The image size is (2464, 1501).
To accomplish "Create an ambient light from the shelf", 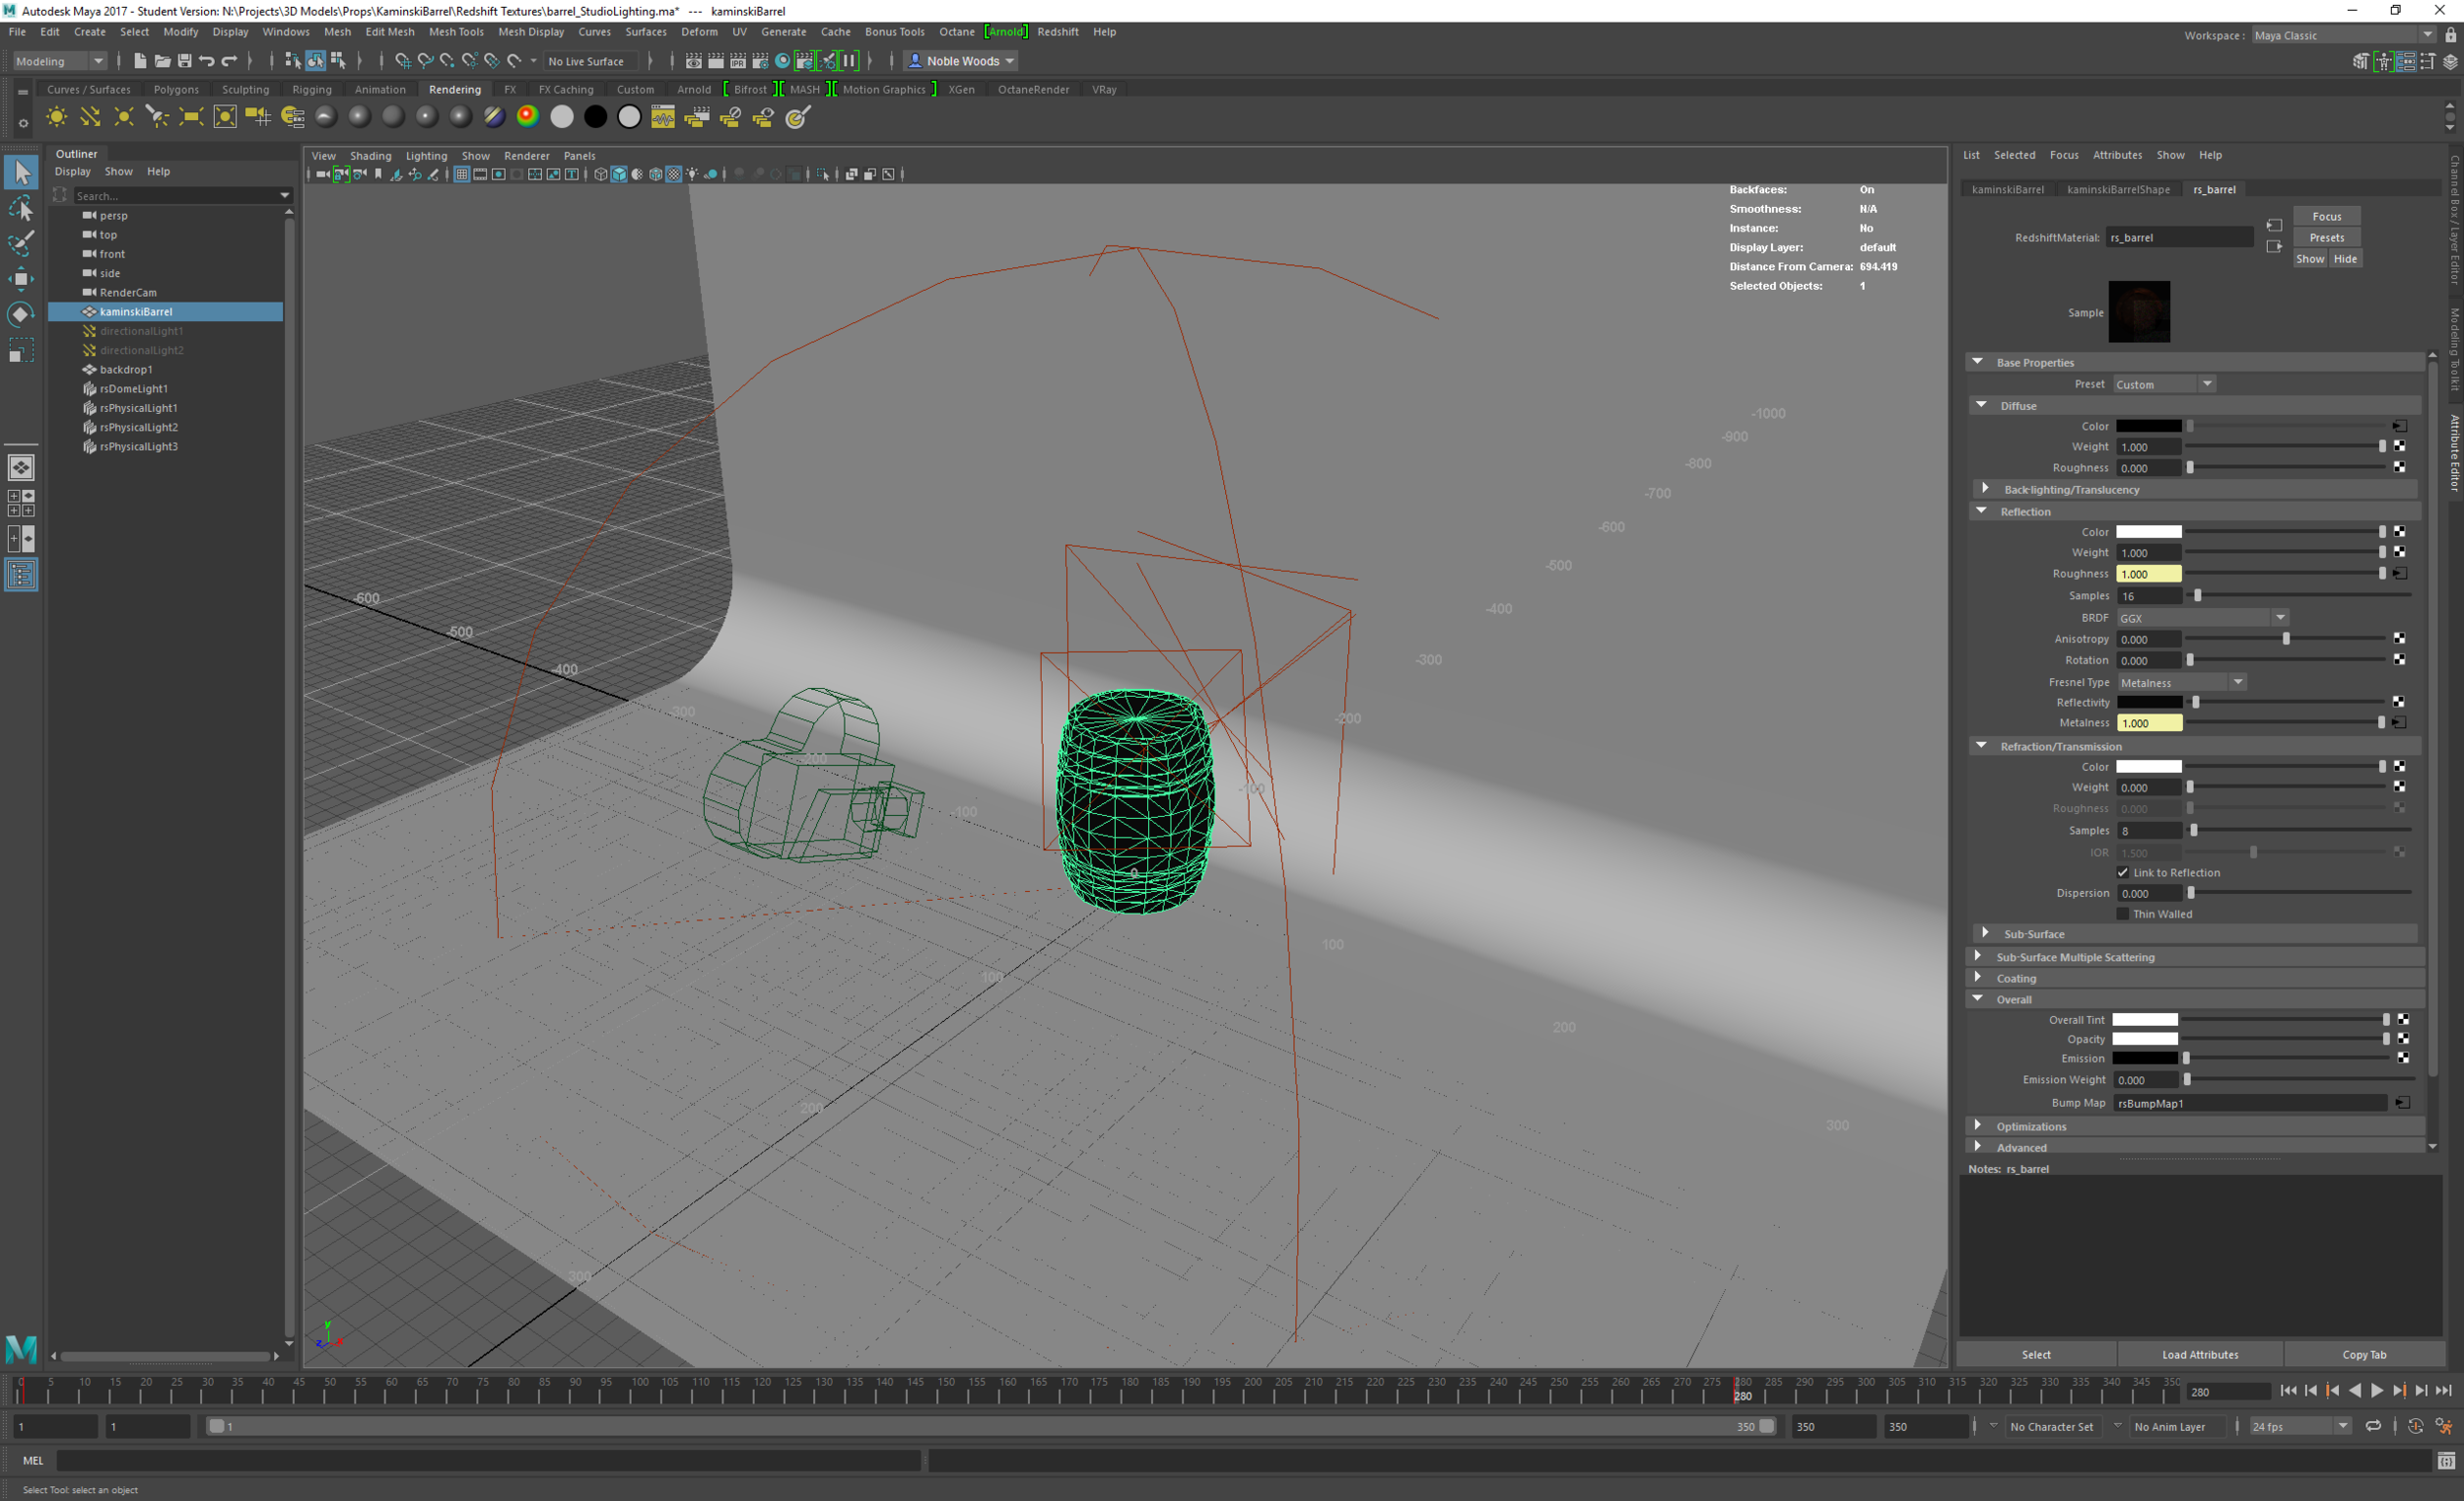I will pos(57,117).
